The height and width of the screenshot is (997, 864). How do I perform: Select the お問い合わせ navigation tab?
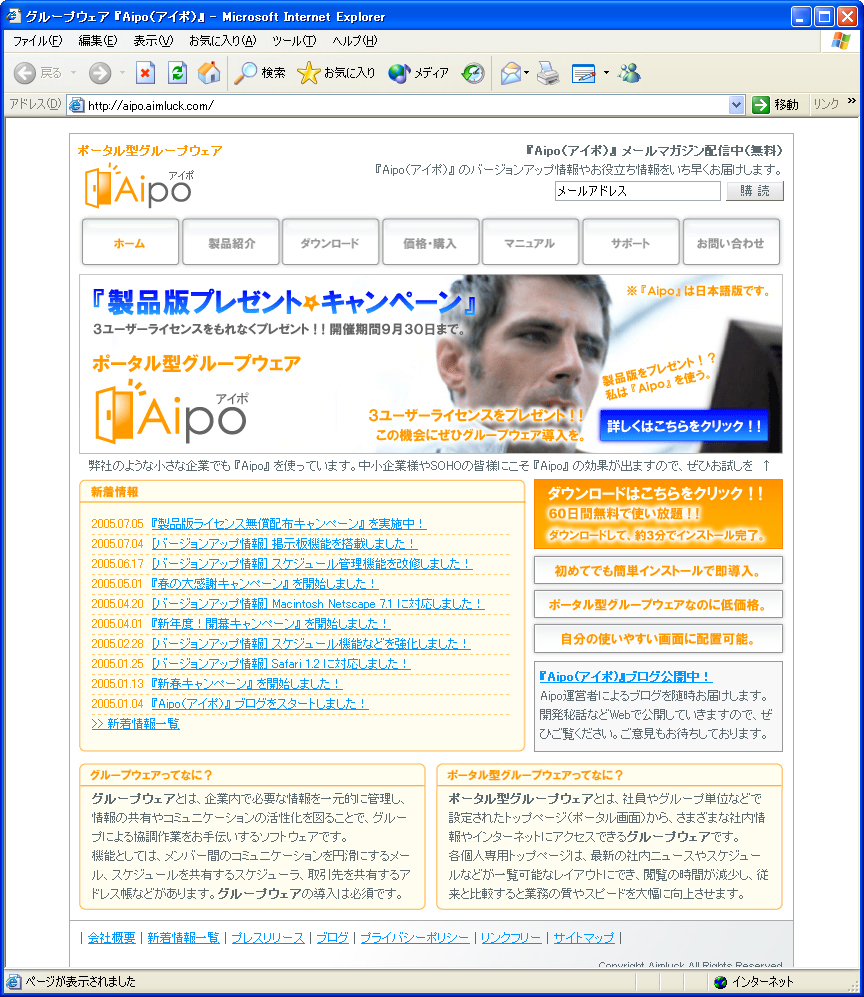730,242
